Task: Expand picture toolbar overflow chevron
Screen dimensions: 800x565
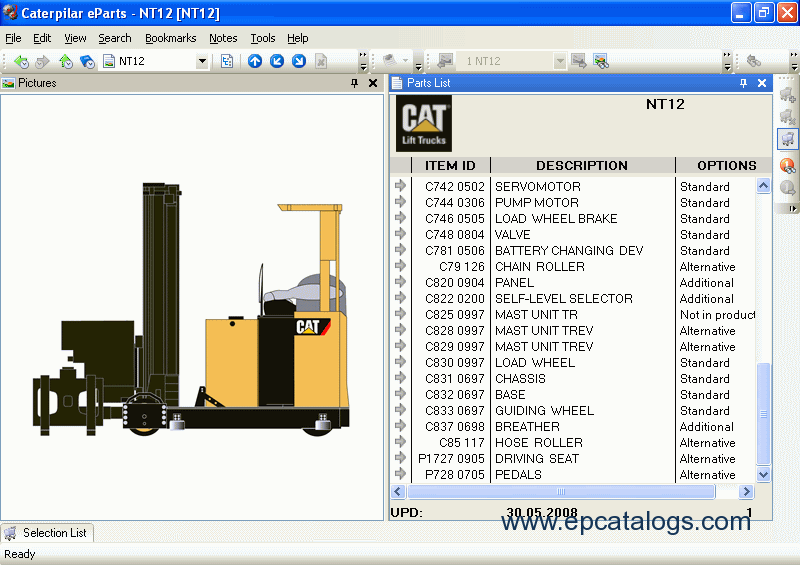Action: pyautogui.click(x=728, y=61)
